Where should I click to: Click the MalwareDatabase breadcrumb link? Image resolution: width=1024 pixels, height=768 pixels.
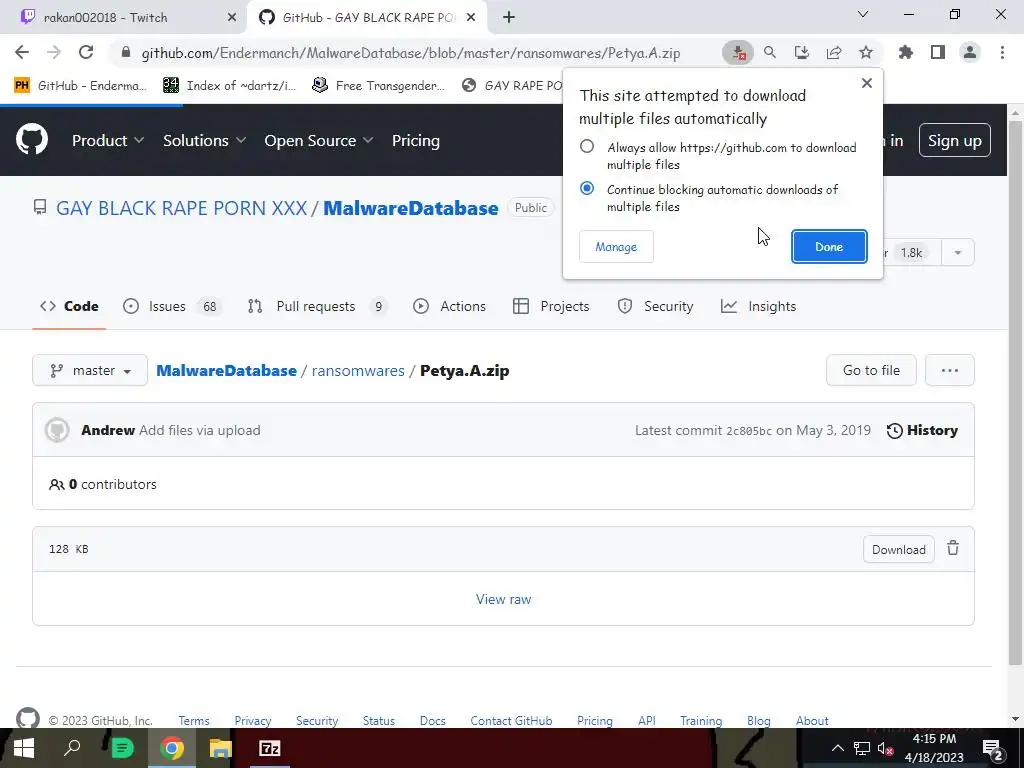click(x=227, y=370)
